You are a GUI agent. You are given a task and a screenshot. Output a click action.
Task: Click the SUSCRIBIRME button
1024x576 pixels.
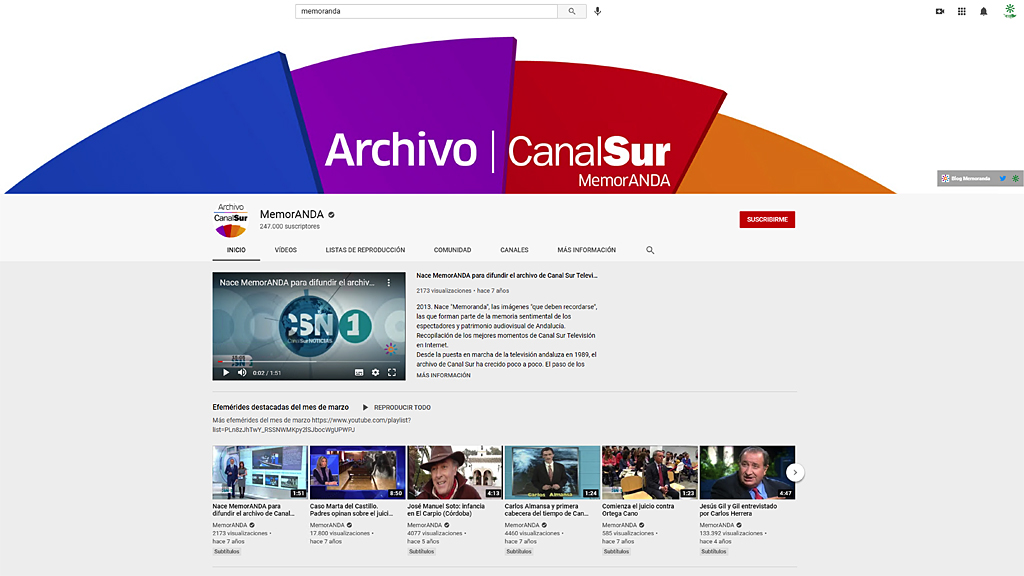tap(767, 219)
